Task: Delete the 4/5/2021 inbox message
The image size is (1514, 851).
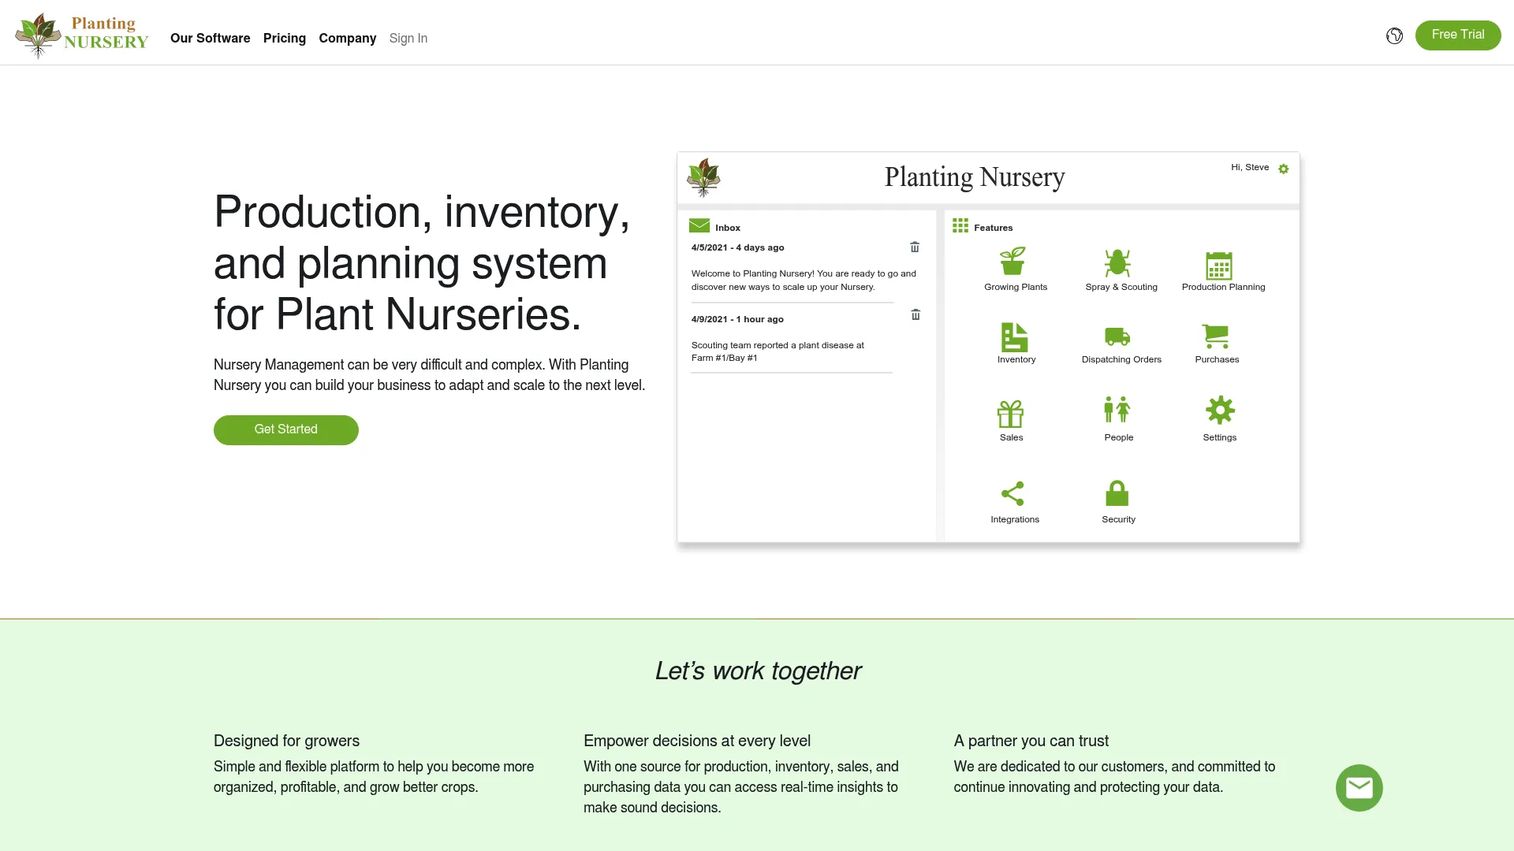Action: pyautogui.click(x=914, y=247)
